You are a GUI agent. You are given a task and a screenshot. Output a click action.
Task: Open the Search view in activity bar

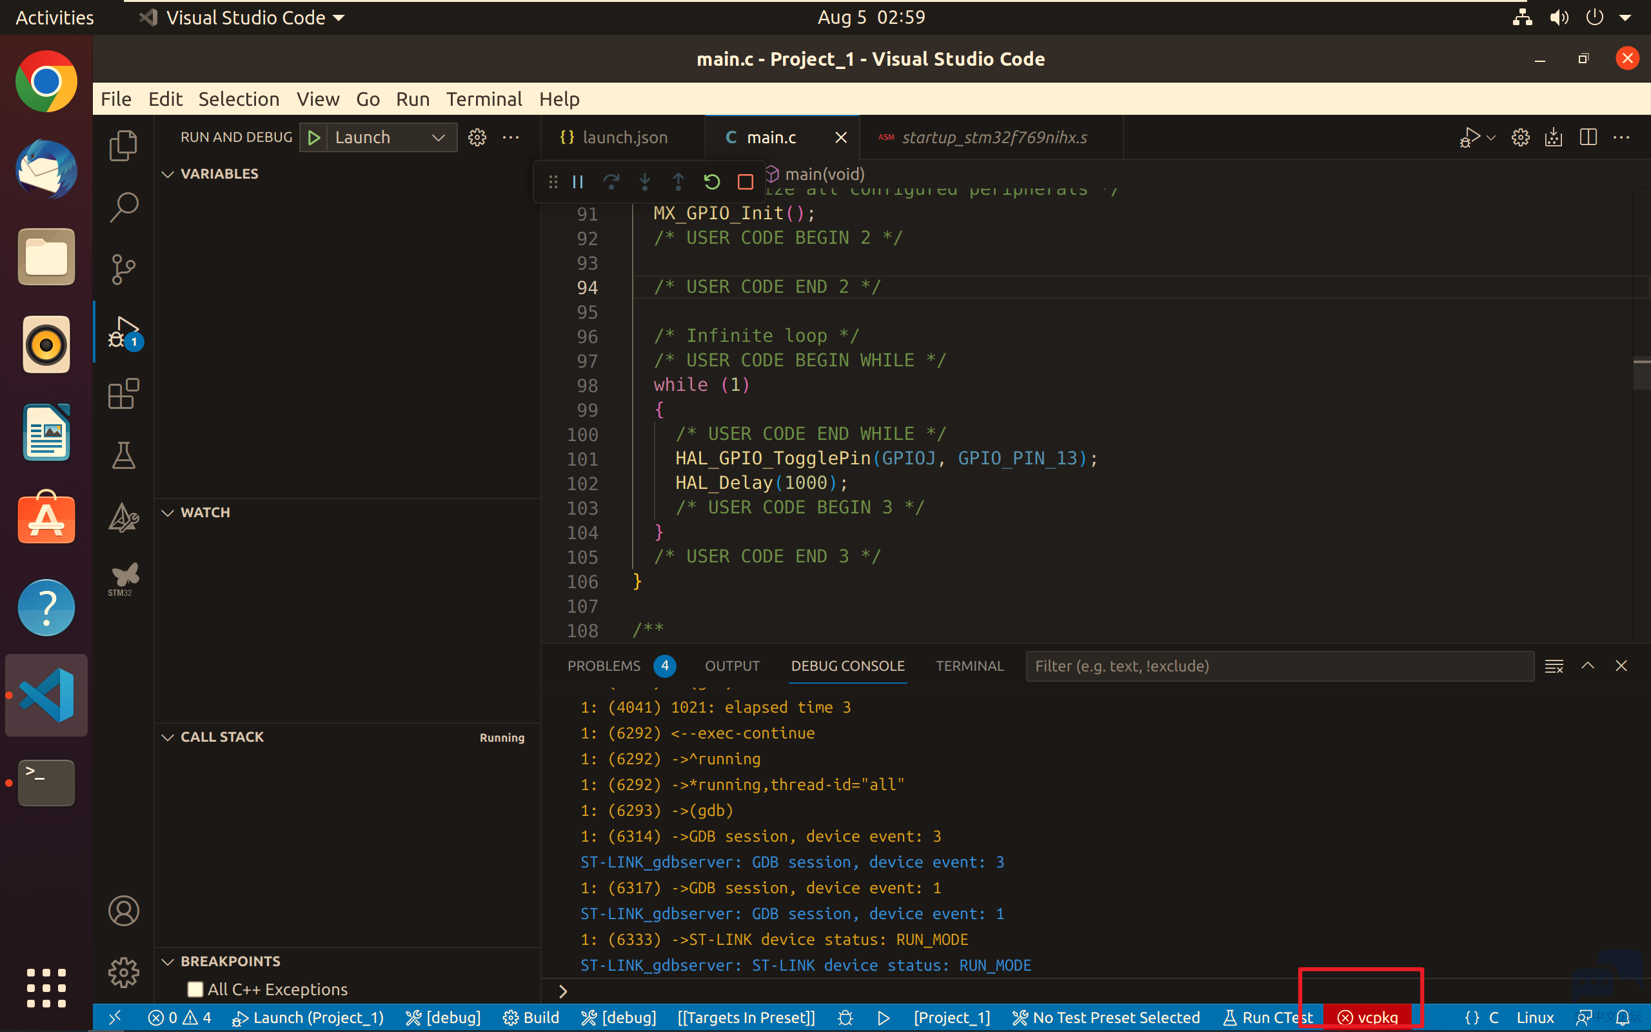(x=123, y=207)
